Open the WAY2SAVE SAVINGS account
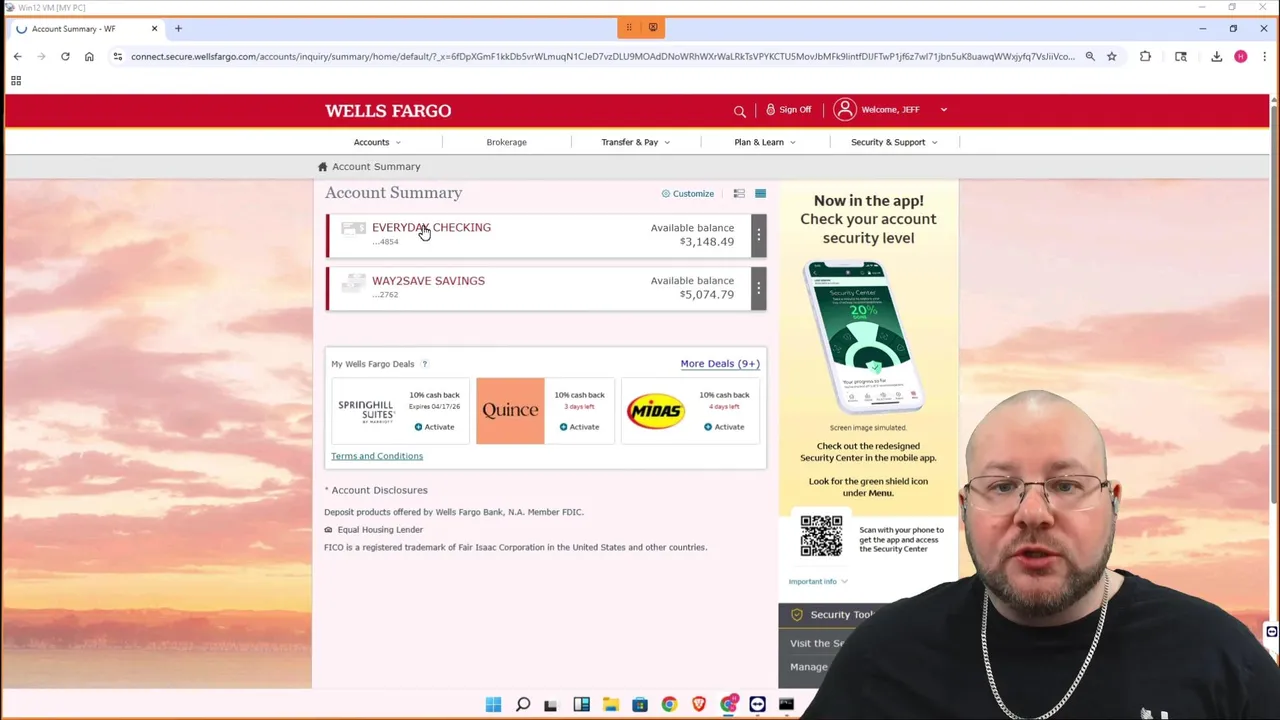Screen dimensions: 1280x720 428,281
